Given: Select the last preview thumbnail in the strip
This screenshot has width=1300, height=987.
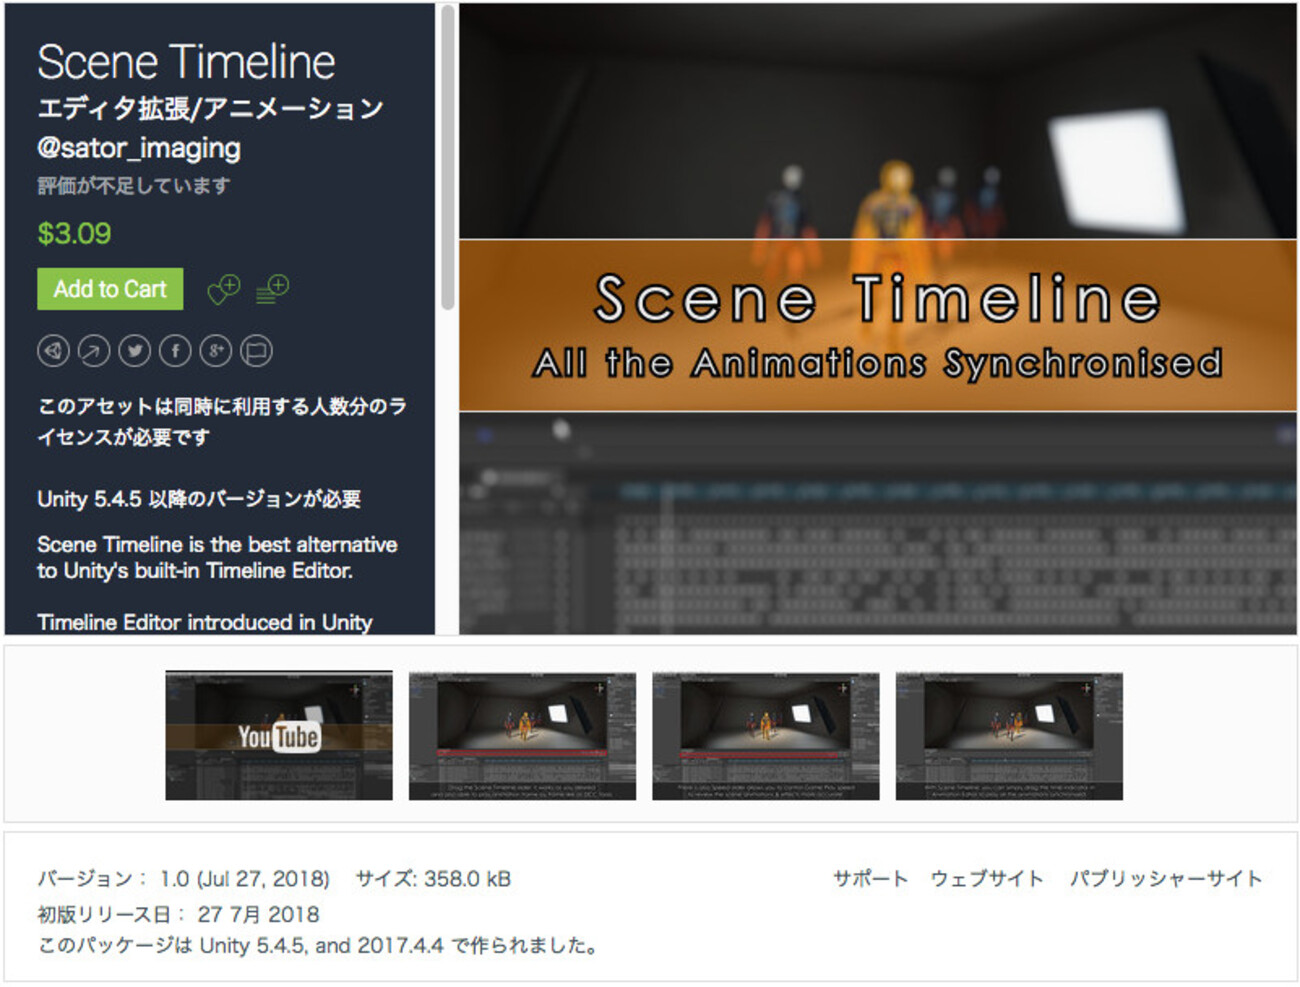Looking at the screenshot, I should (1009, 736).
